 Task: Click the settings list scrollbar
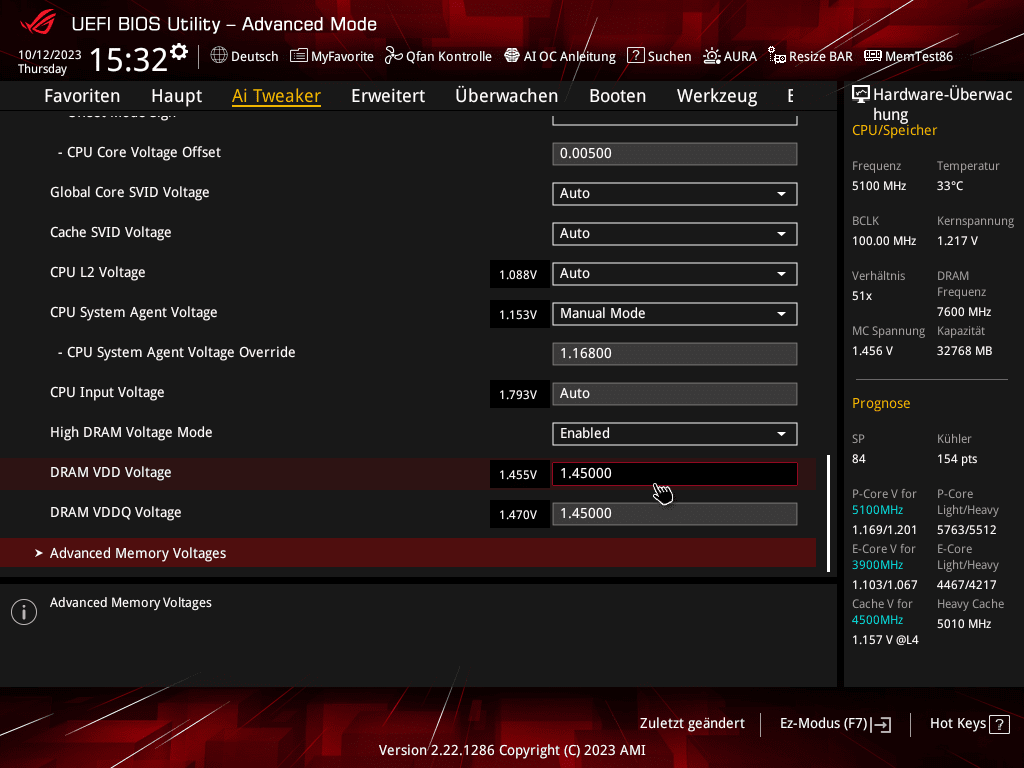[829, 513]
